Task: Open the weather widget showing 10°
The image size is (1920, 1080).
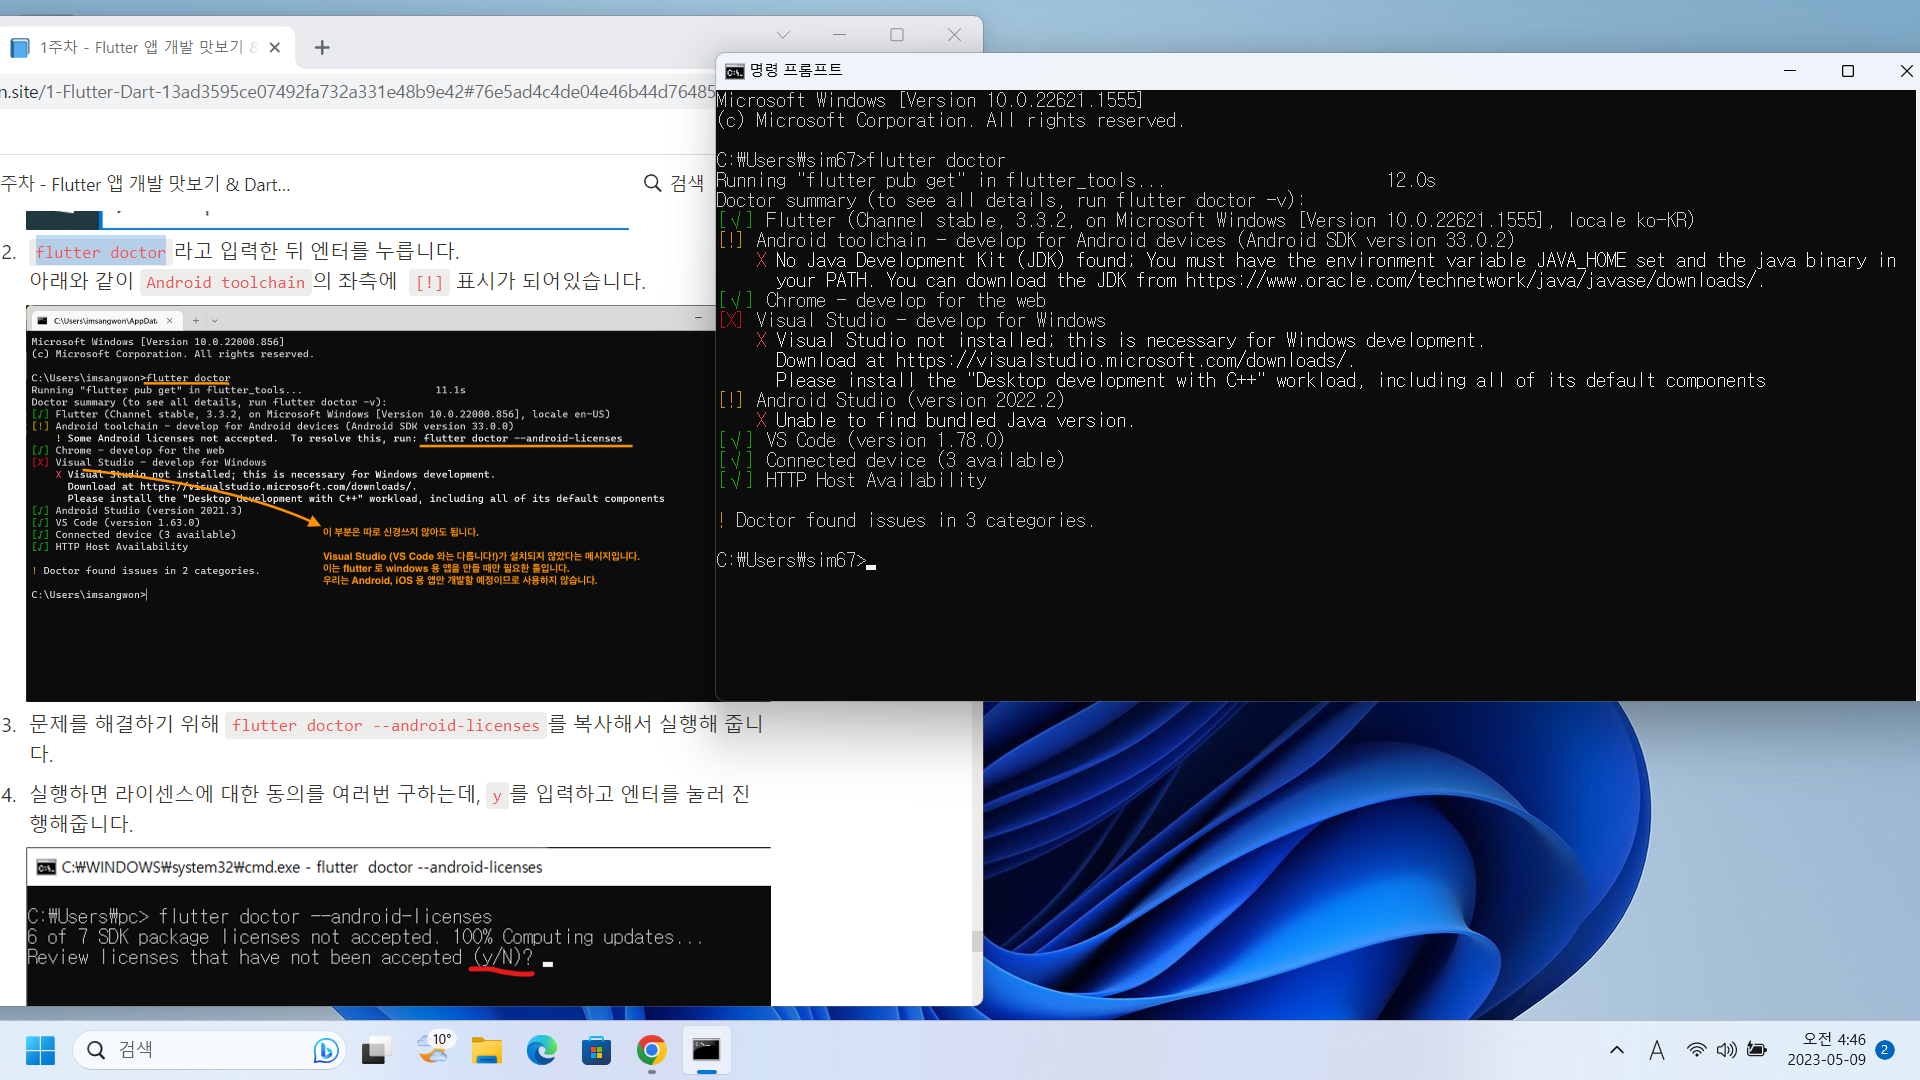Action: pyautogui.click(x=433, y=1050)
